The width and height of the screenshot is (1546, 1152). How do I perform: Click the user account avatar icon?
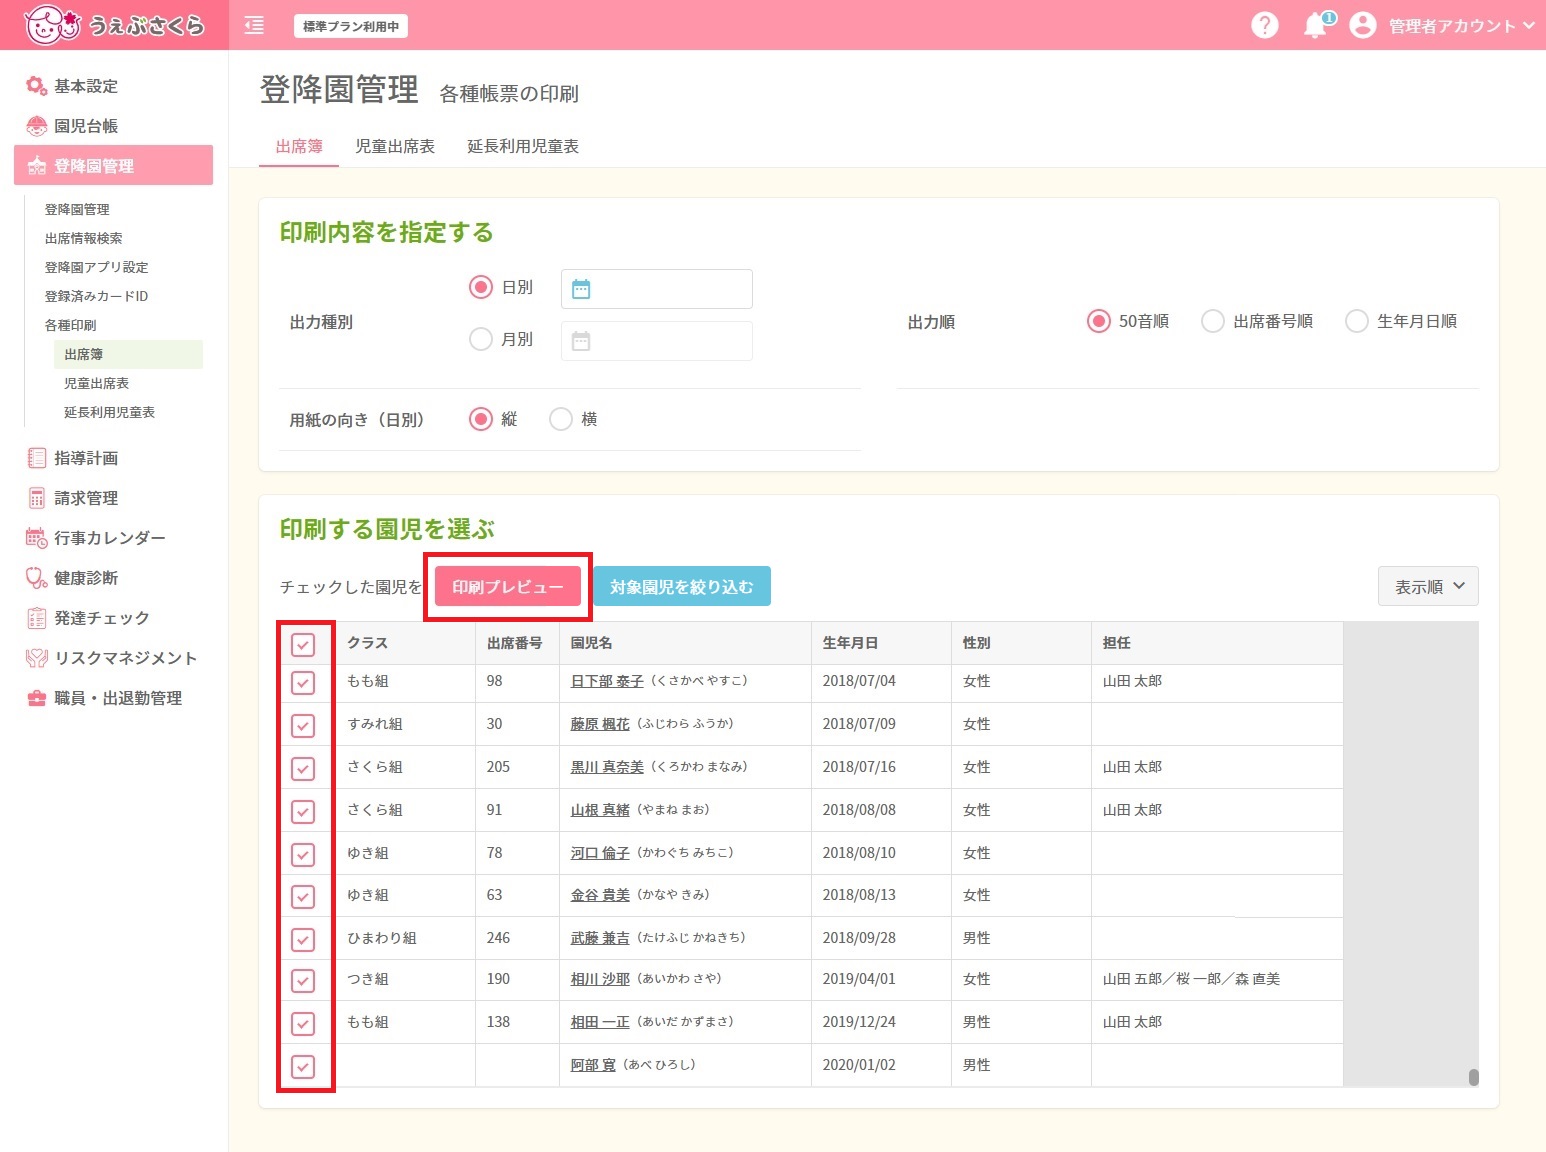click(x=1363, y=25)
